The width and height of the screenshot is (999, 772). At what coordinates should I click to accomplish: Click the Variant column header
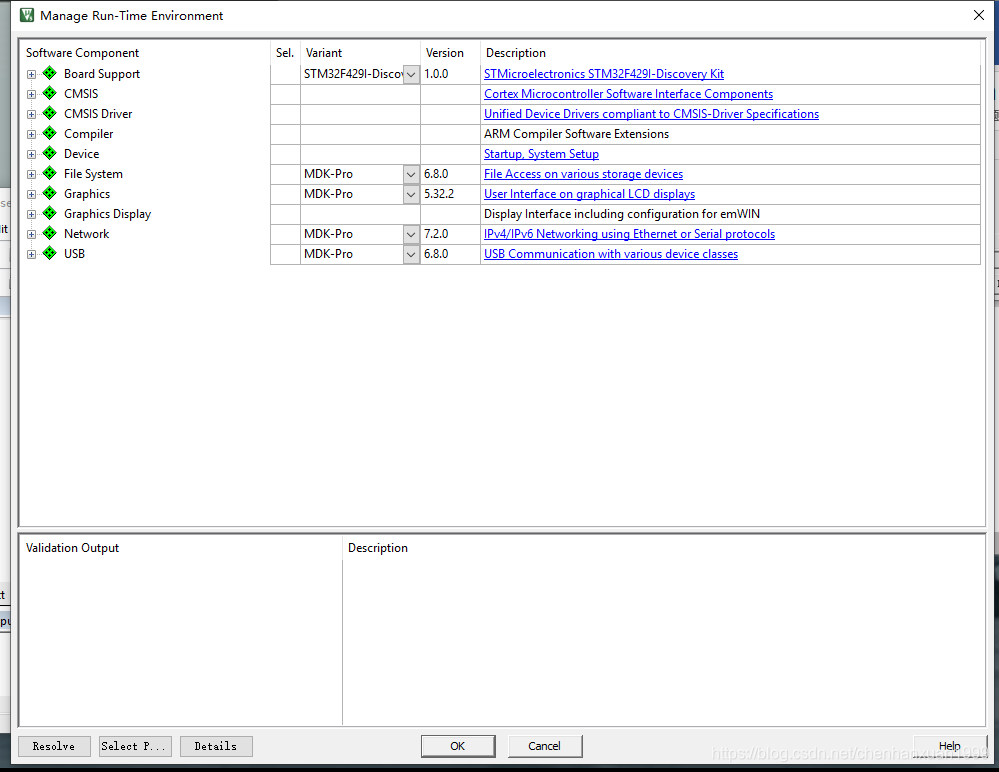pos(324,53)
